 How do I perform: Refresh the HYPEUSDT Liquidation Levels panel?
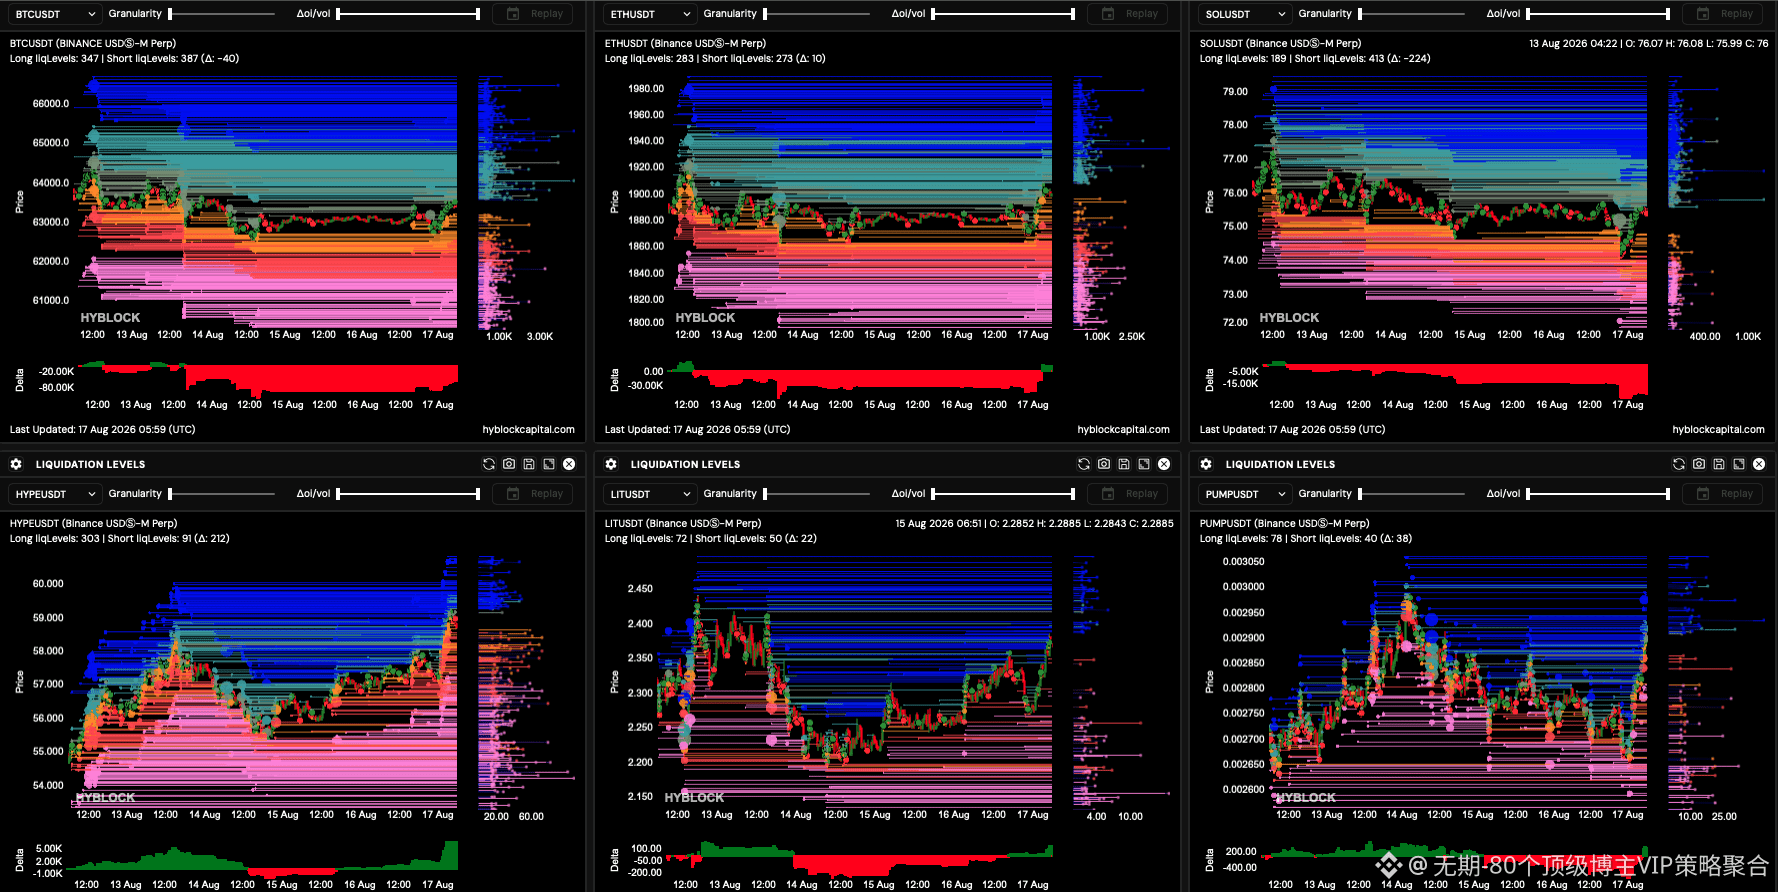click(489, 464)
